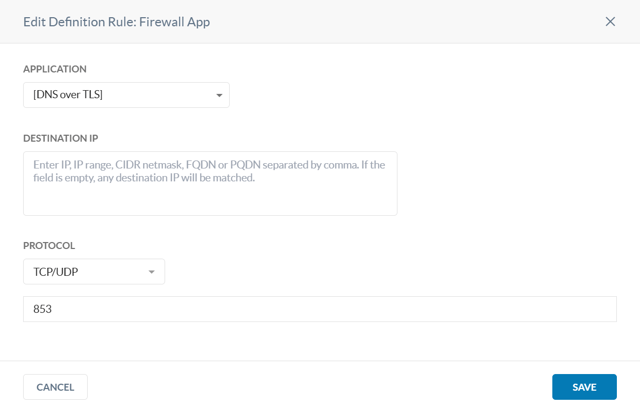Click the DESTINATION IP field label
Image resolution: width=640 pixels, height=410 pixels.
[61, 138]
